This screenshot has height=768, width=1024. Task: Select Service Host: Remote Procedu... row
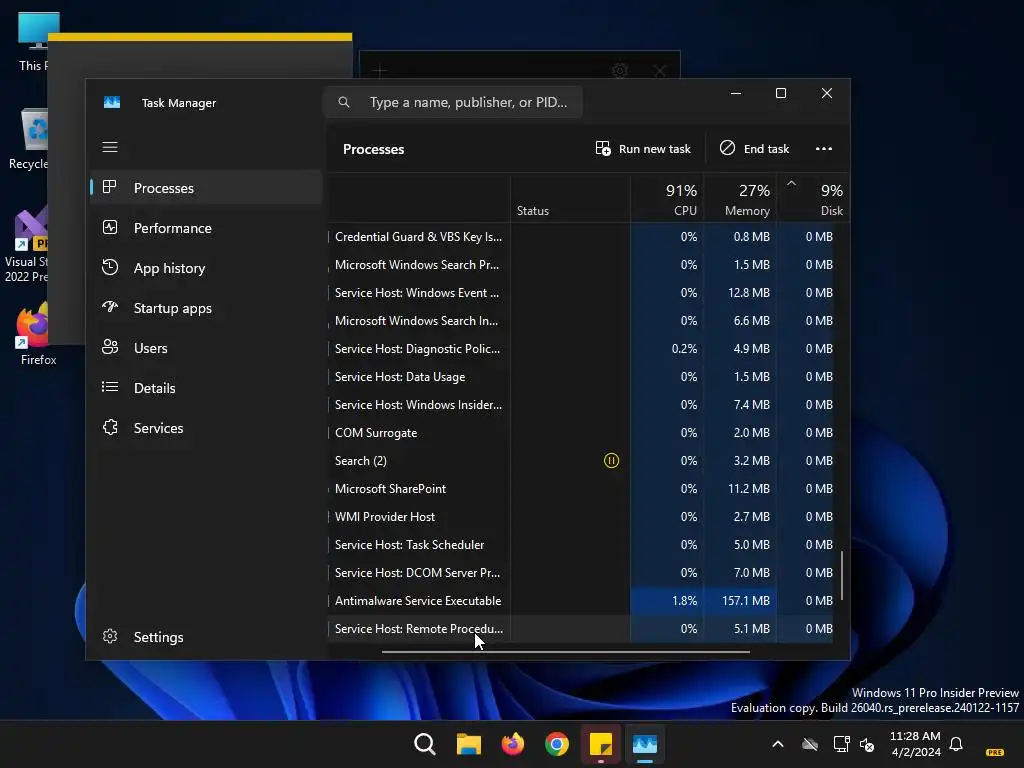click(580, 628)
